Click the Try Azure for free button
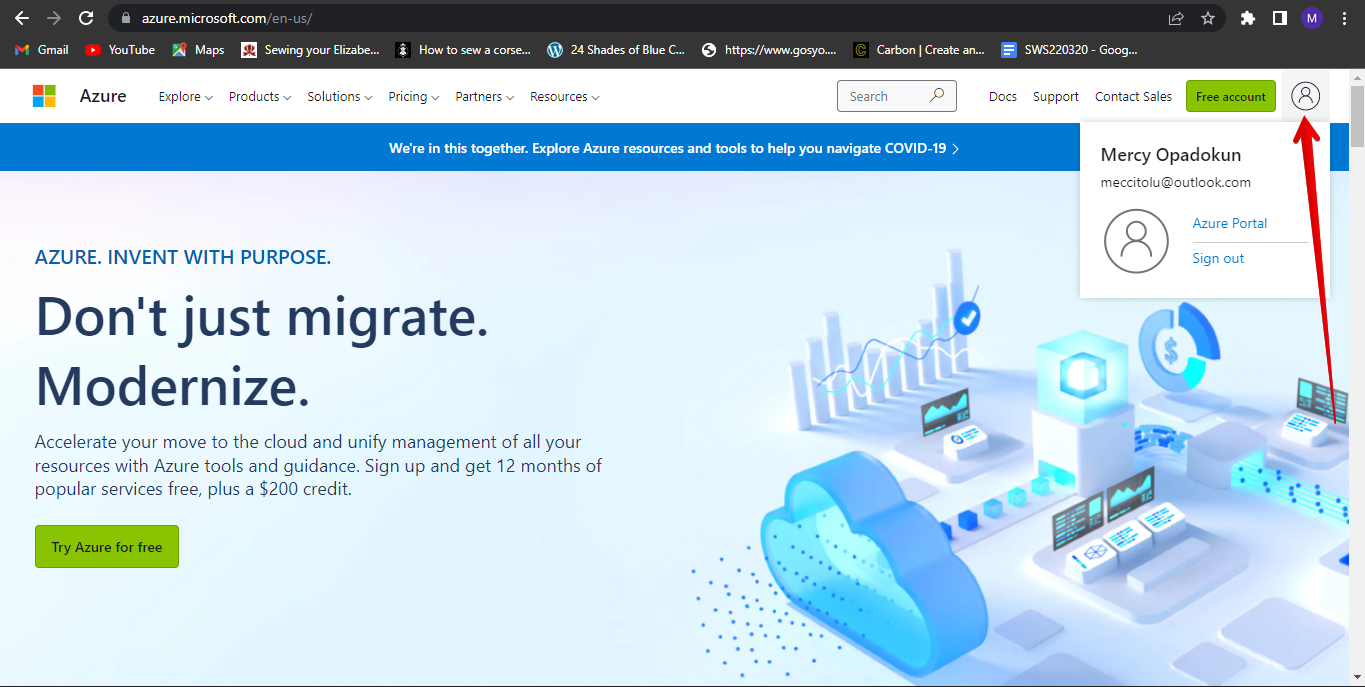1365x687 pixels. pos(107,547)
